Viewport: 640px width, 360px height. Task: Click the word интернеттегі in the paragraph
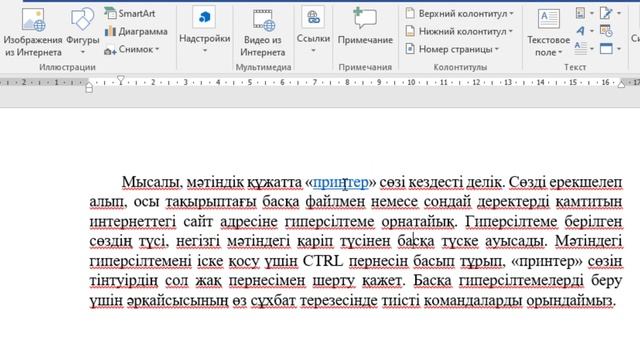tap(133, 222)
